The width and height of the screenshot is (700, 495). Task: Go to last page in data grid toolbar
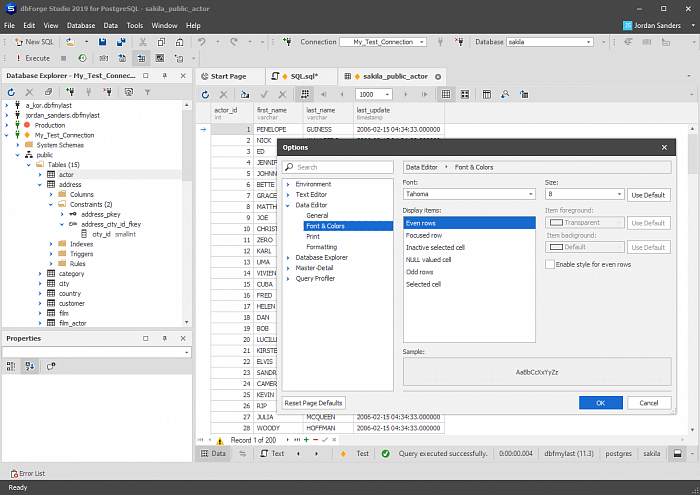pos(424,95)
